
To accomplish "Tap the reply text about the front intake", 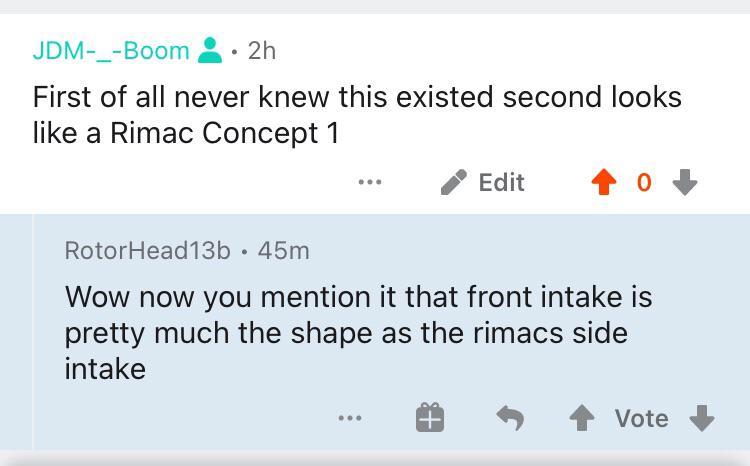I will tap(357, 332).
